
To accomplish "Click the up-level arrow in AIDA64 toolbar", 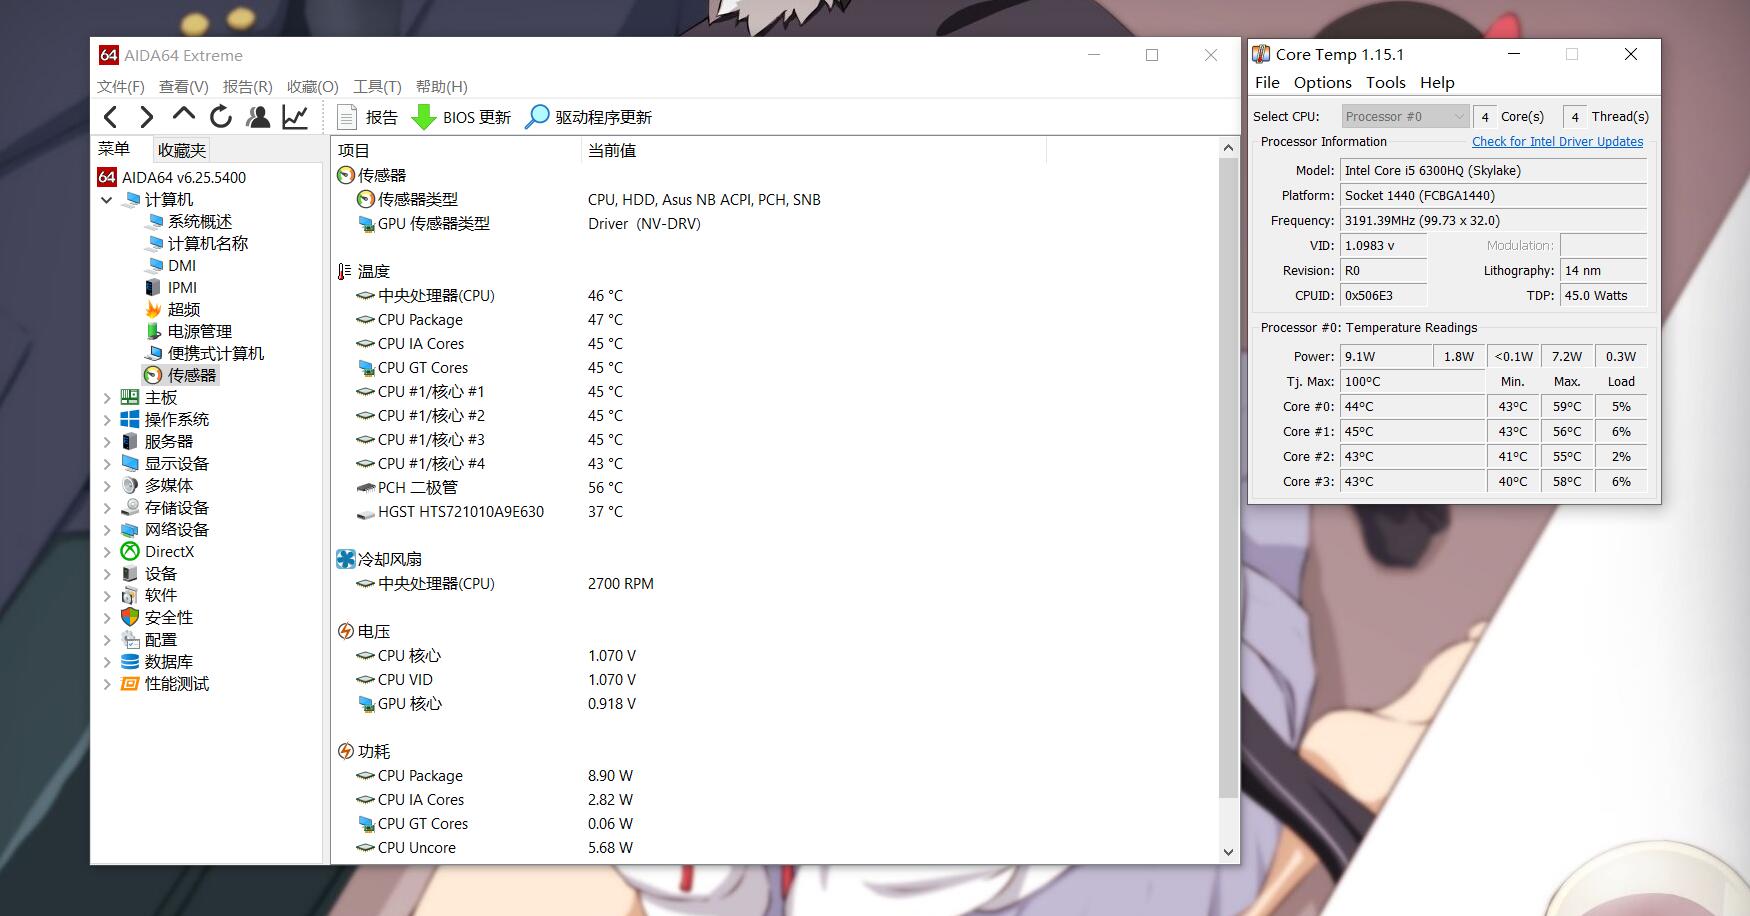I will pyautogui.click(x=184, y=116).
